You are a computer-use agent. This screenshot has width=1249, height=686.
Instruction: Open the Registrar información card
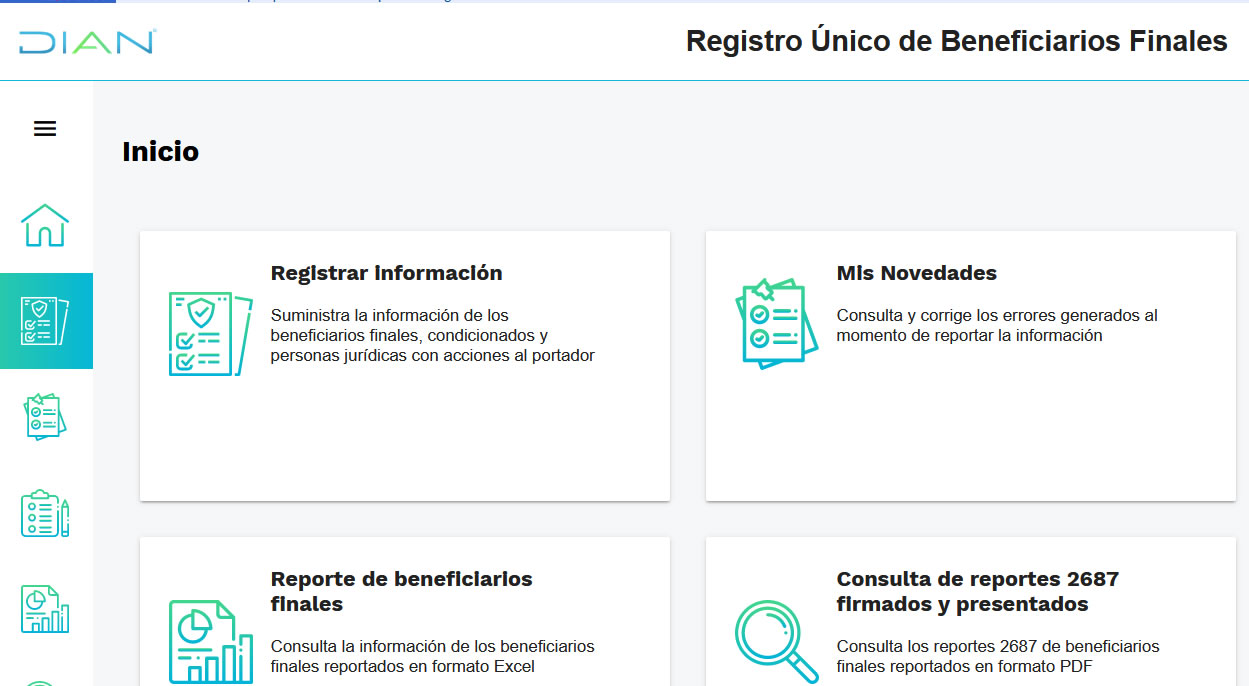coord(404,365)
